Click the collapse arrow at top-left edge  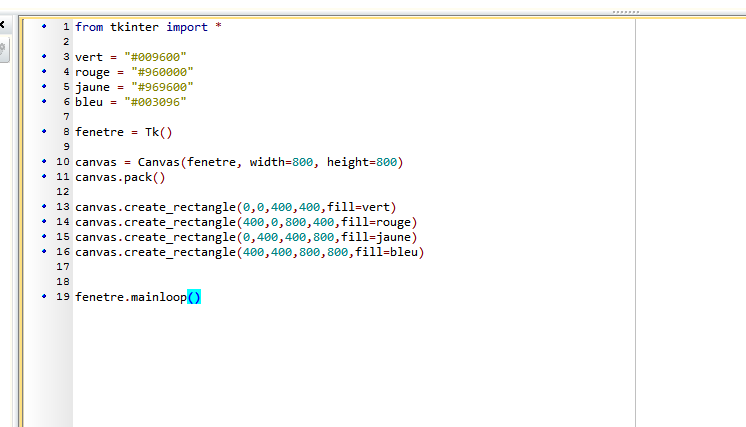tap(4, 24)
